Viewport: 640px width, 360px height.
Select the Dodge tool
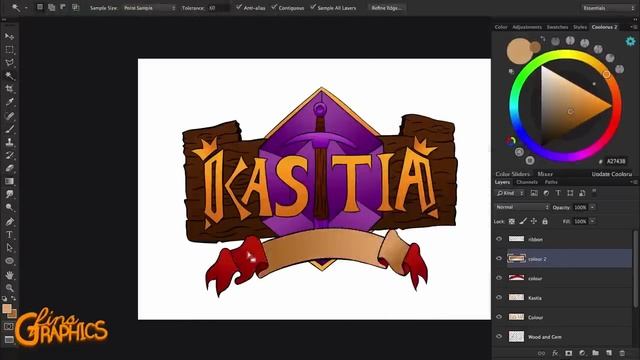pos(9,207)
